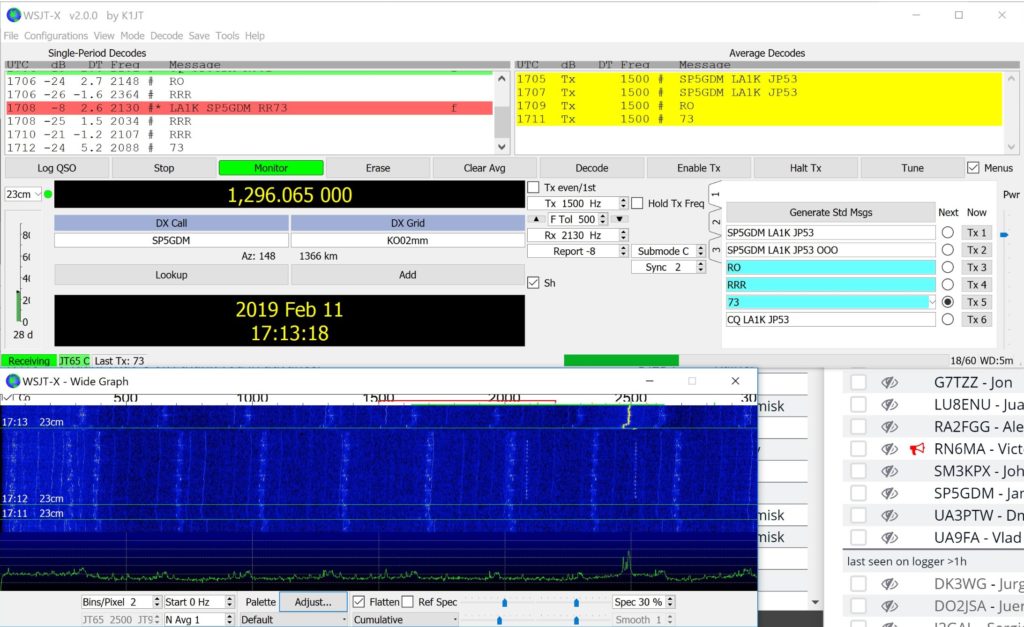The height and width of the screenshot is (627, 1024).
Task: Select the Next radio button for Tx 3
Action: tap(946, 267)
